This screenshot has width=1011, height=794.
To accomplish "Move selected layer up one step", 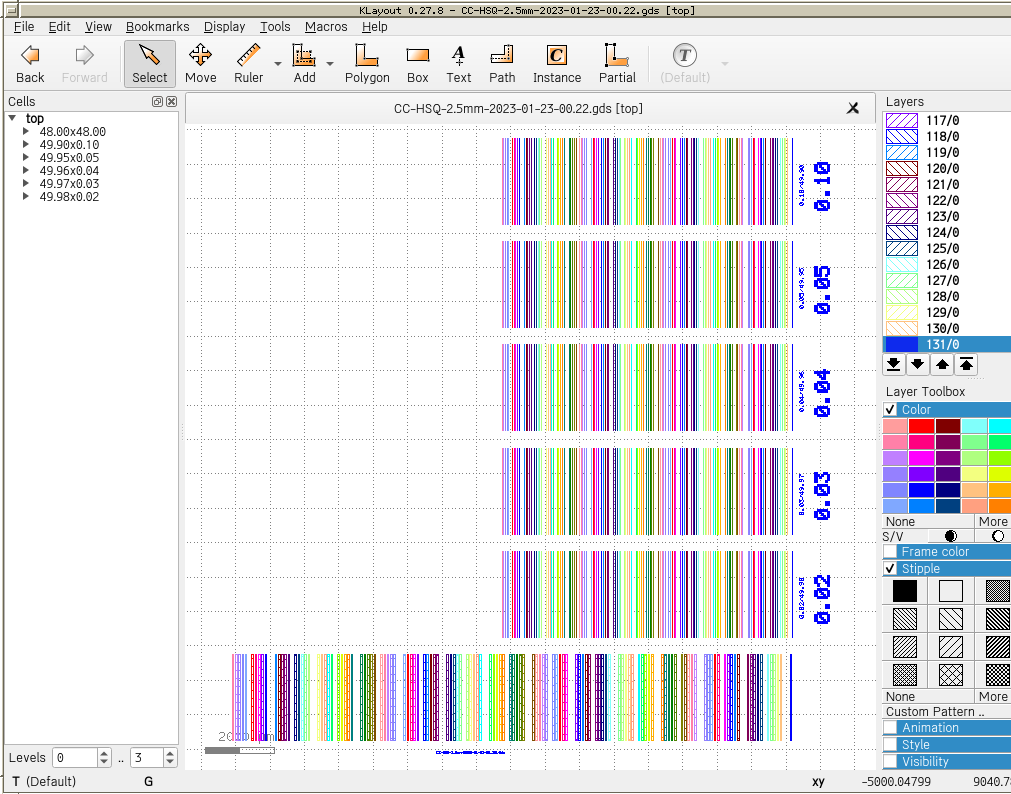I will tap(942, 364).
